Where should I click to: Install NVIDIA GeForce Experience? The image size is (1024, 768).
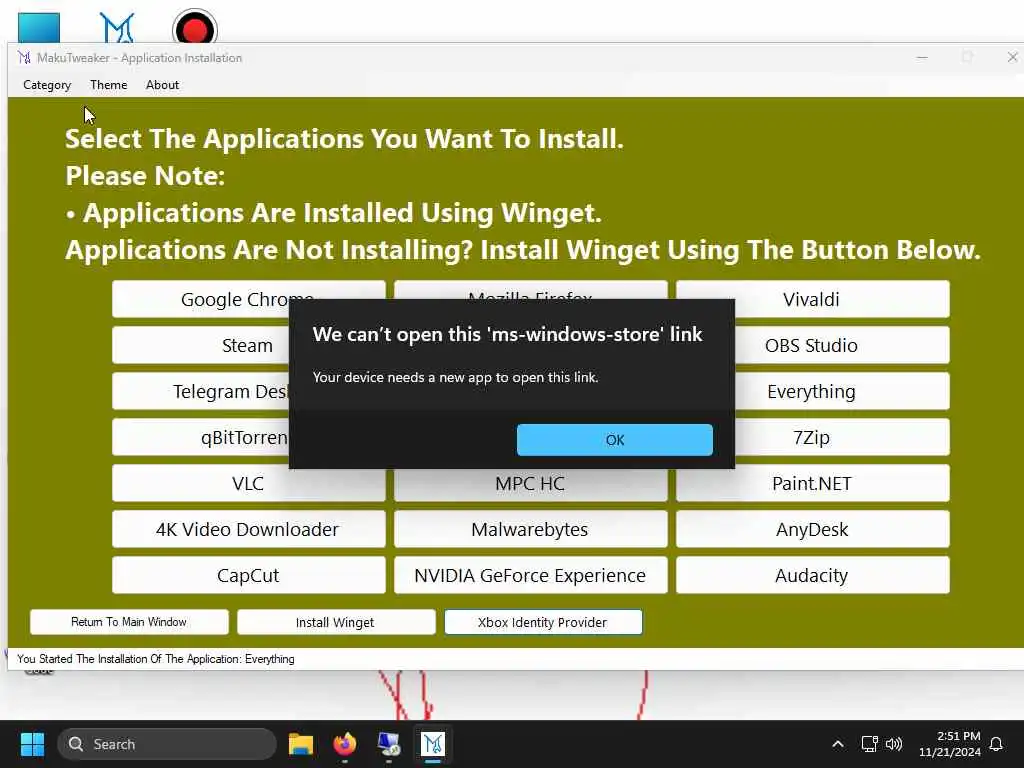point(530,575)
